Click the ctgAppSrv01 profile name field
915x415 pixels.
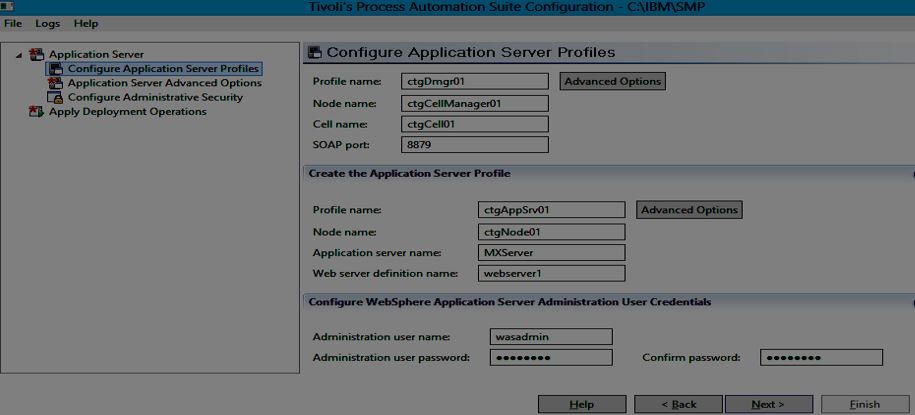[x=551, y=209]
